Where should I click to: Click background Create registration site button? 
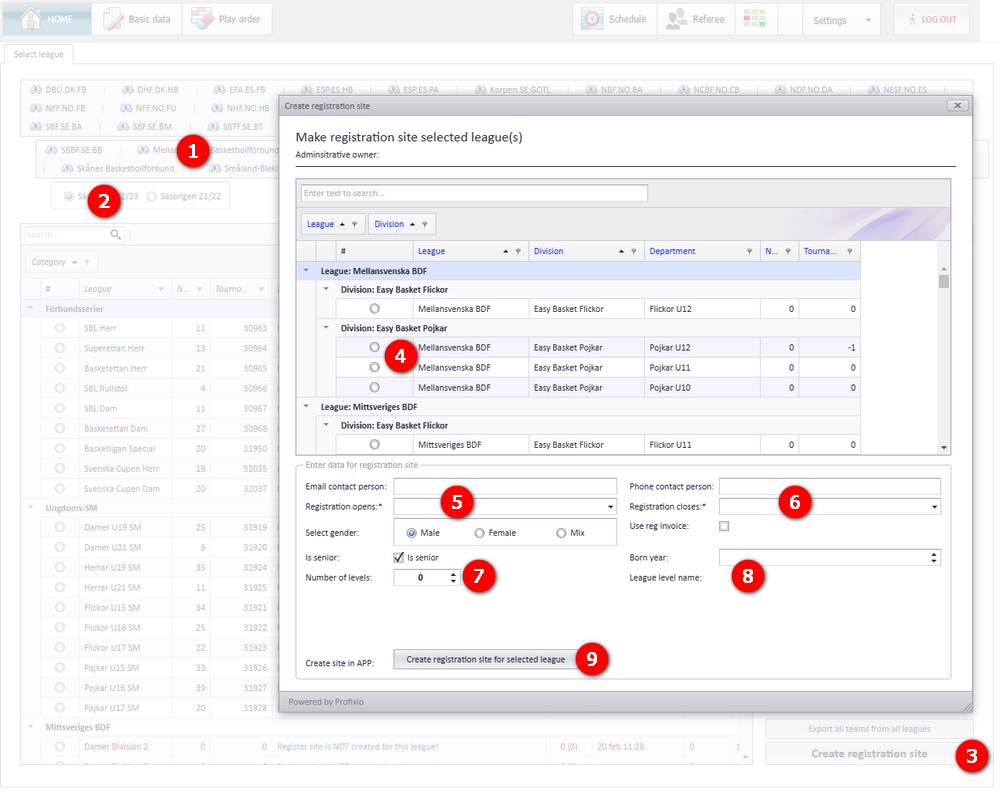click(x=869, y=754)
